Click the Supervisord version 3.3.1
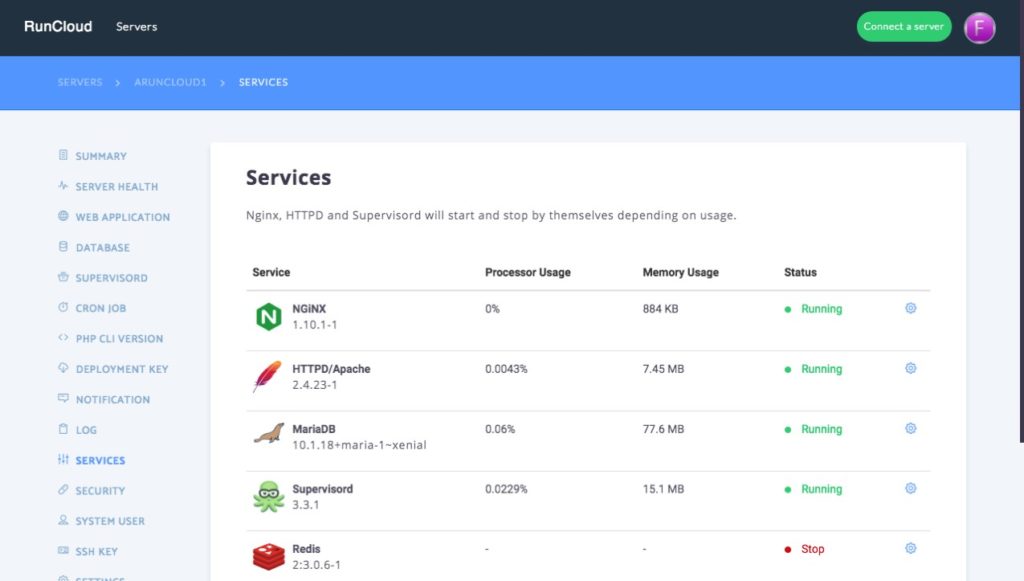 pos(306,505)
